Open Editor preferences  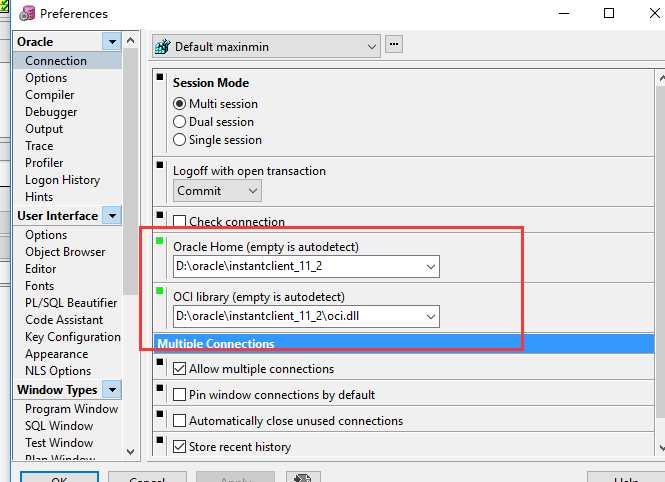pyautogui.click(x=40, y=269)
